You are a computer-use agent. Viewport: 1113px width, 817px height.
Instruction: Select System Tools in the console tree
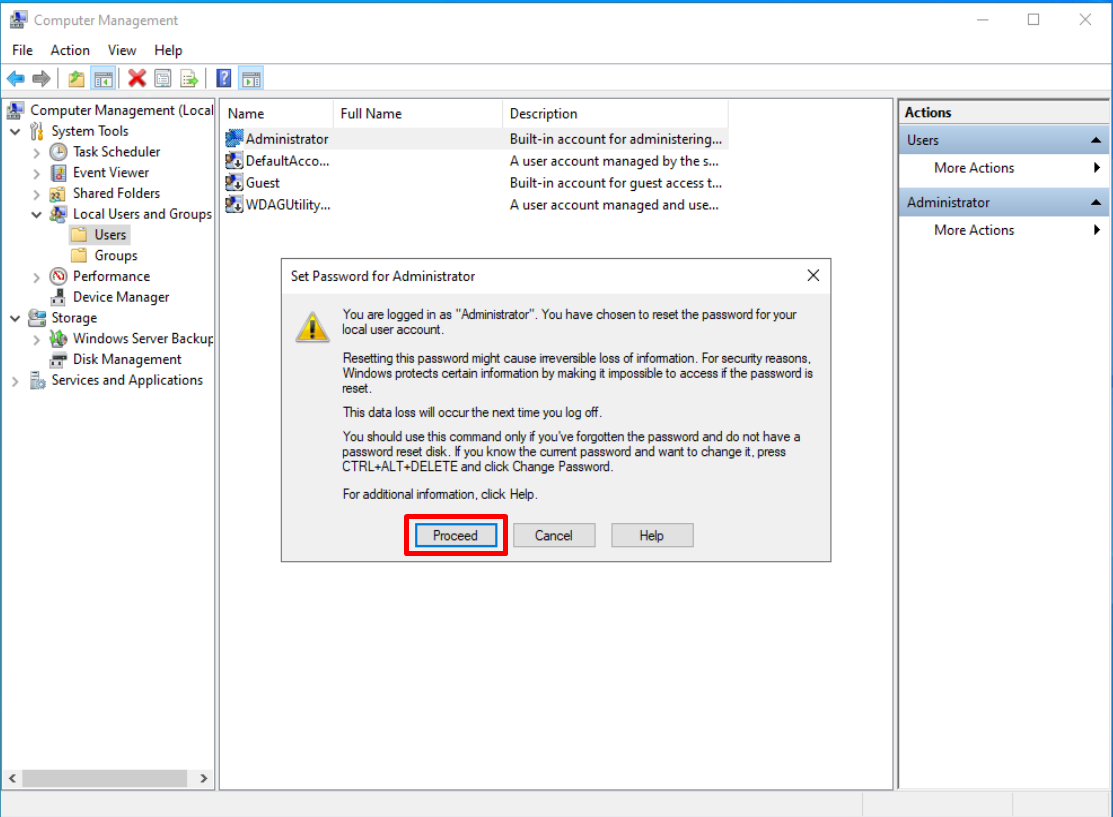point(89,131)
